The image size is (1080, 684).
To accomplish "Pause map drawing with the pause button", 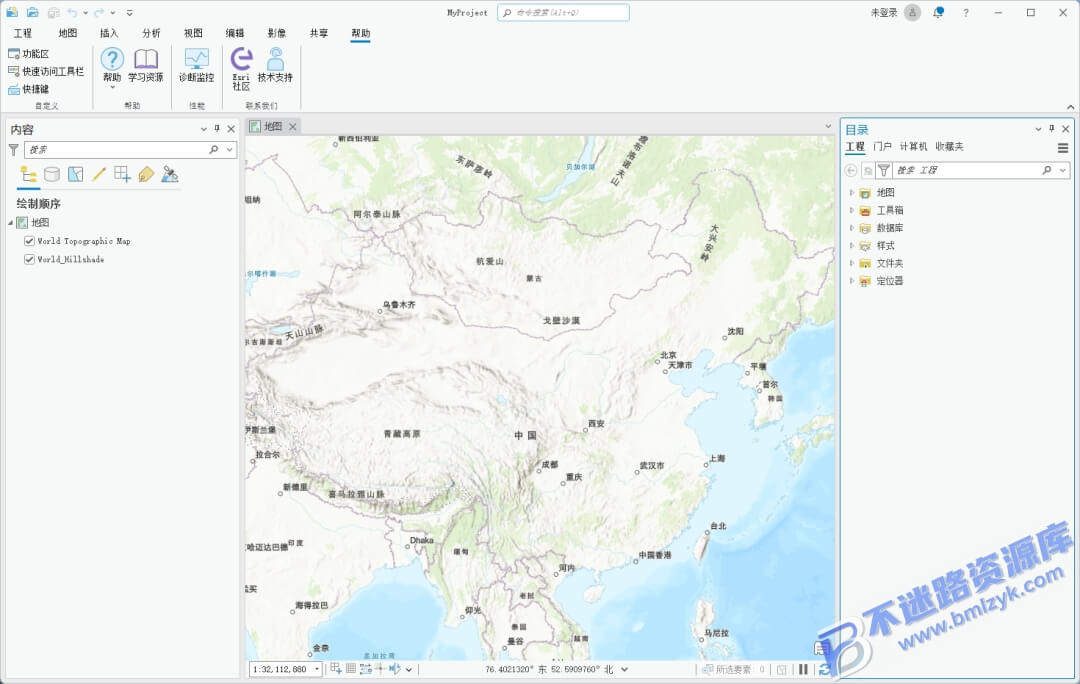I will pyautogui.click(x=803, y=669).
